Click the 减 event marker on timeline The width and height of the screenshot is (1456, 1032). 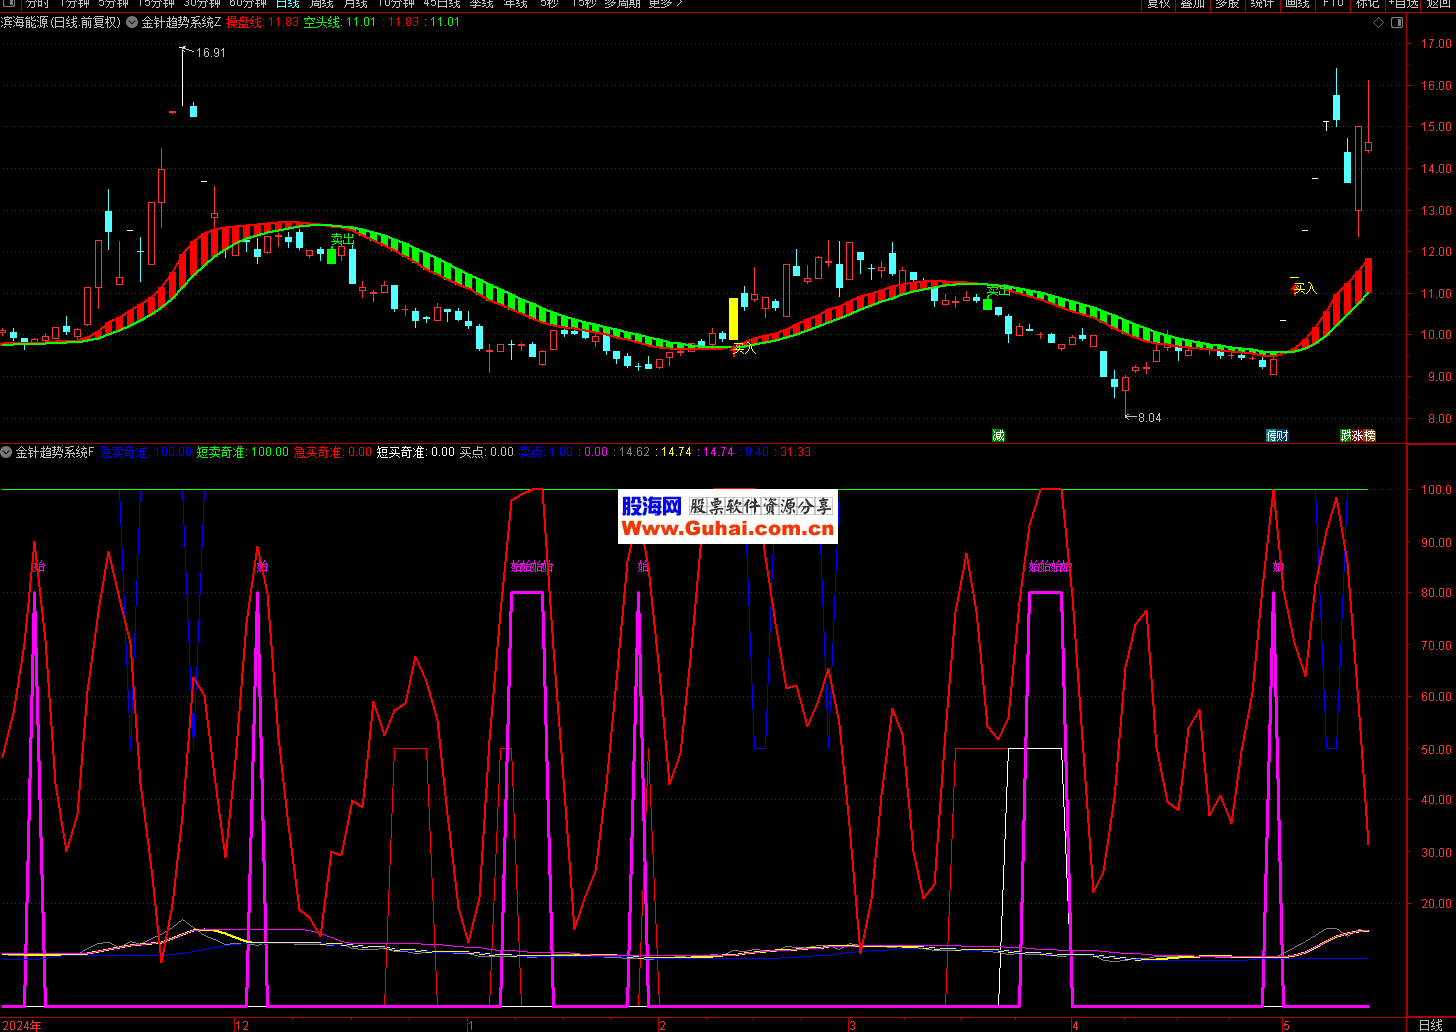998,435
